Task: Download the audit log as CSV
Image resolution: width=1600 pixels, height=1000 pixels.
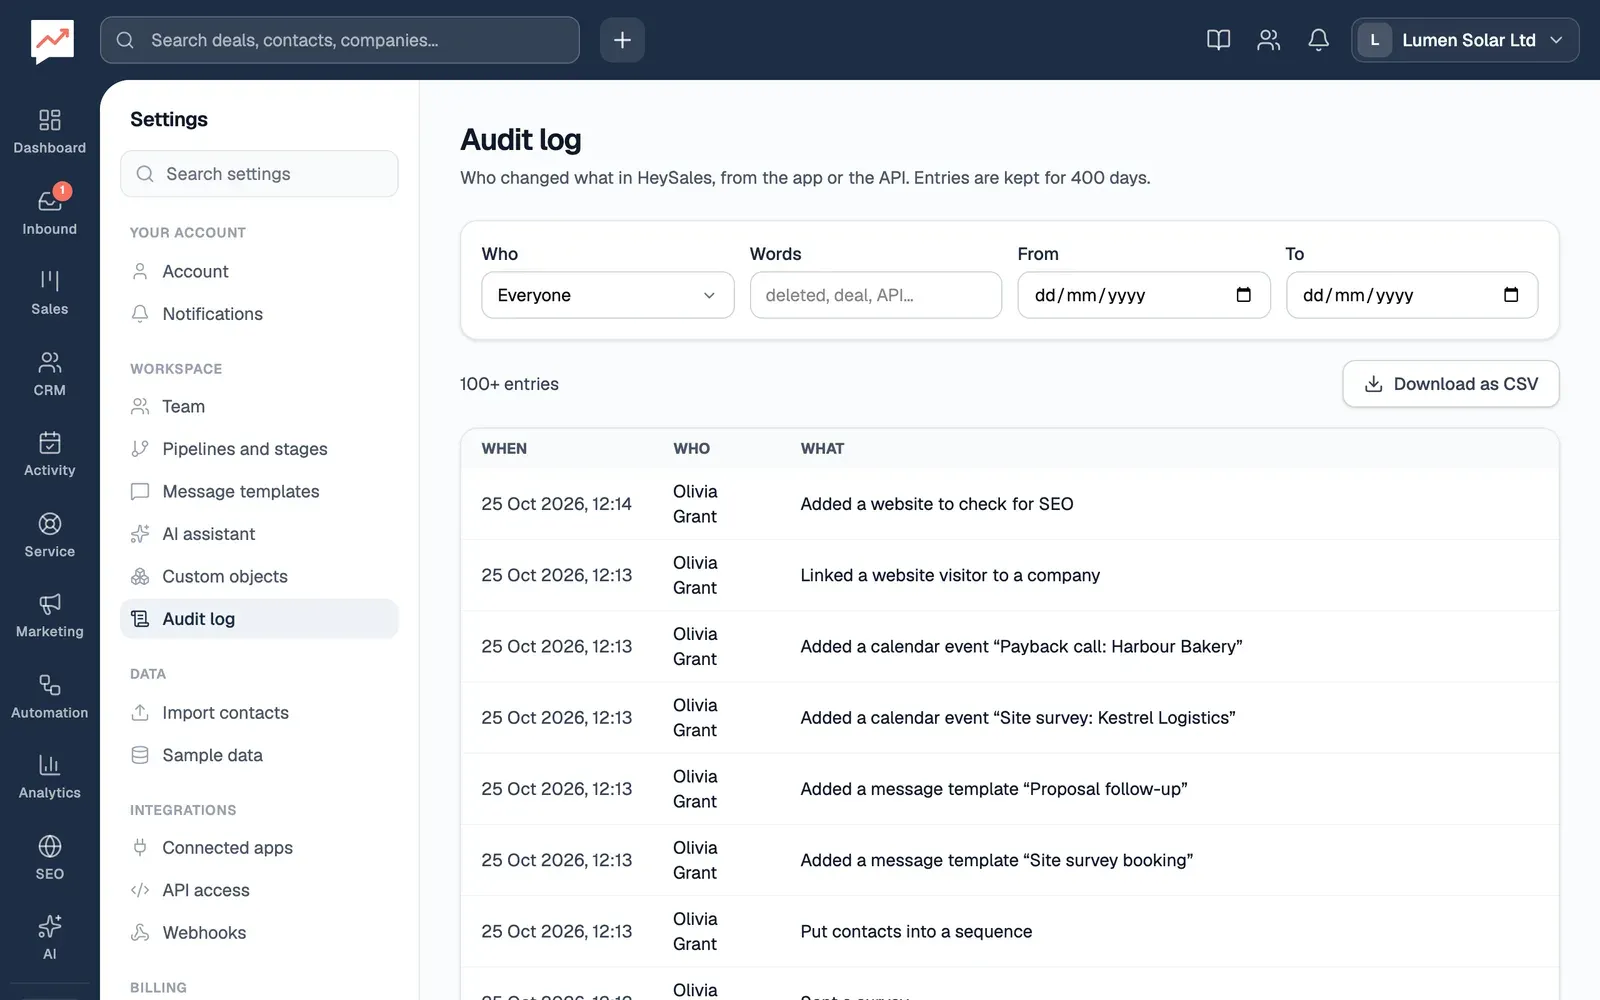Action: click(x=1450, y=384)
